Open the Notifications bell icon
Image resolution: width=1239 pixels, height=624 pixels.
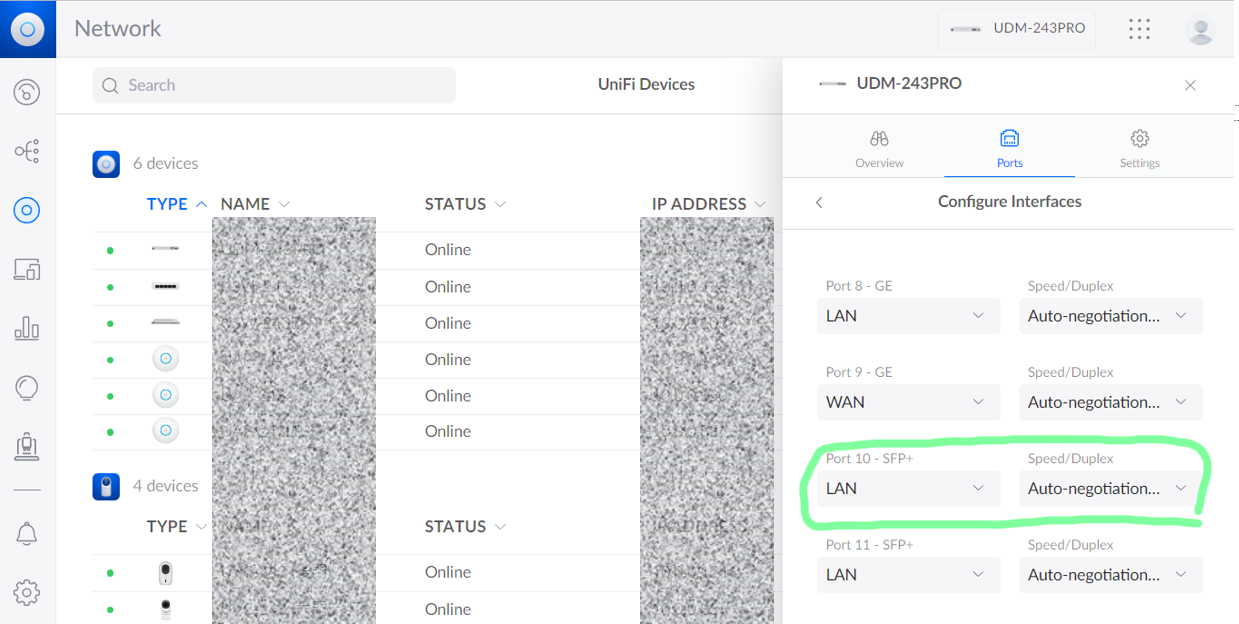(27, 534)
